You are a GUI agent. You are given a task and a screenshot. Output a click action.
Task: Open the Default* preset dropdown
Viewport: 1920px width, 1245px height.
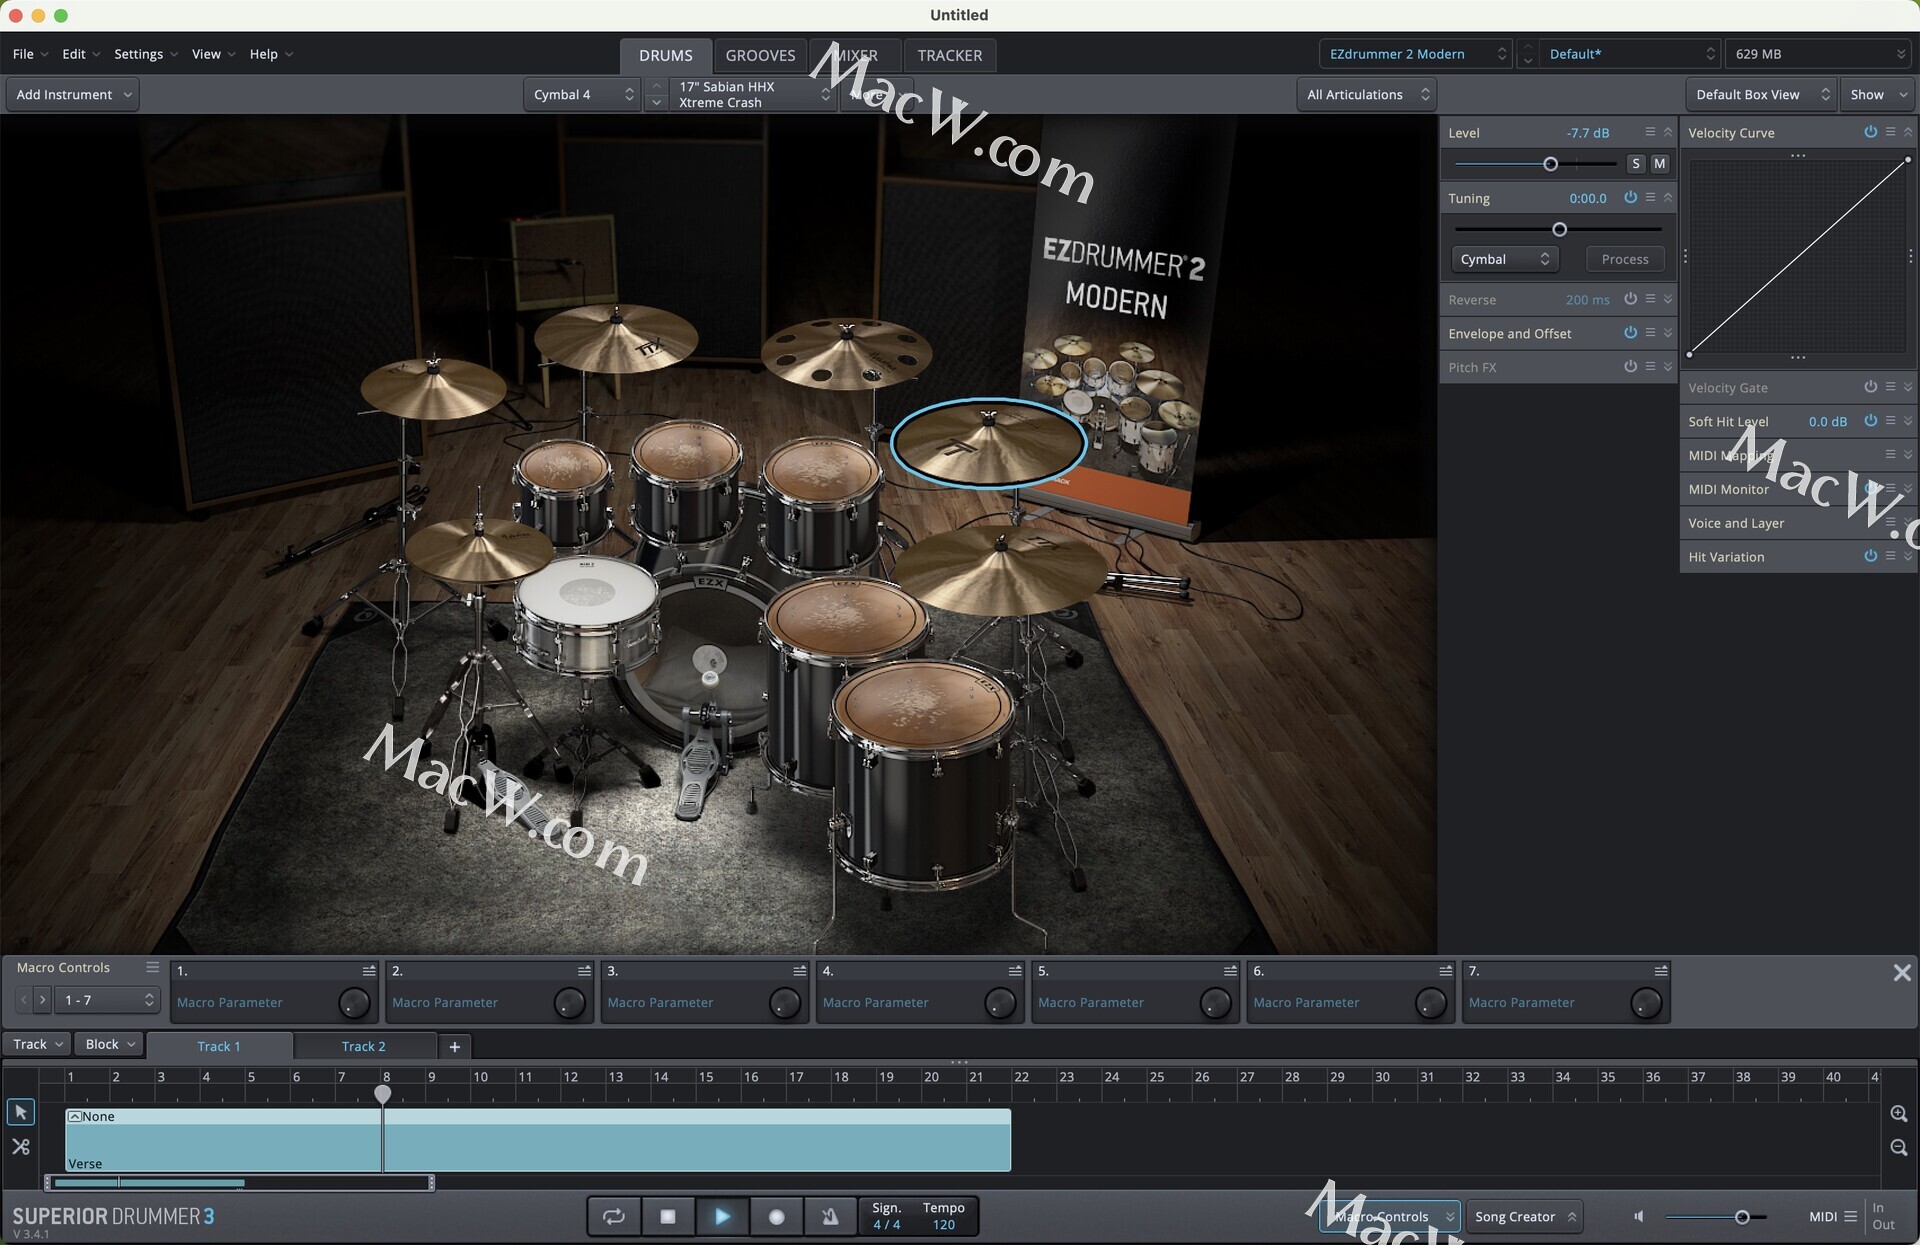click(x=1629, y=54)
